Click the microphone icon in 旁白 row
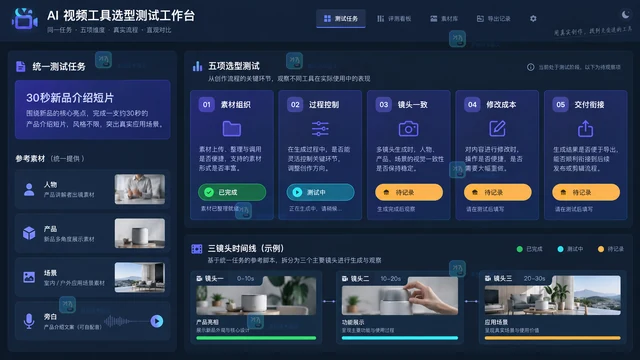This screenshot has height=360, width=640. 29,321
